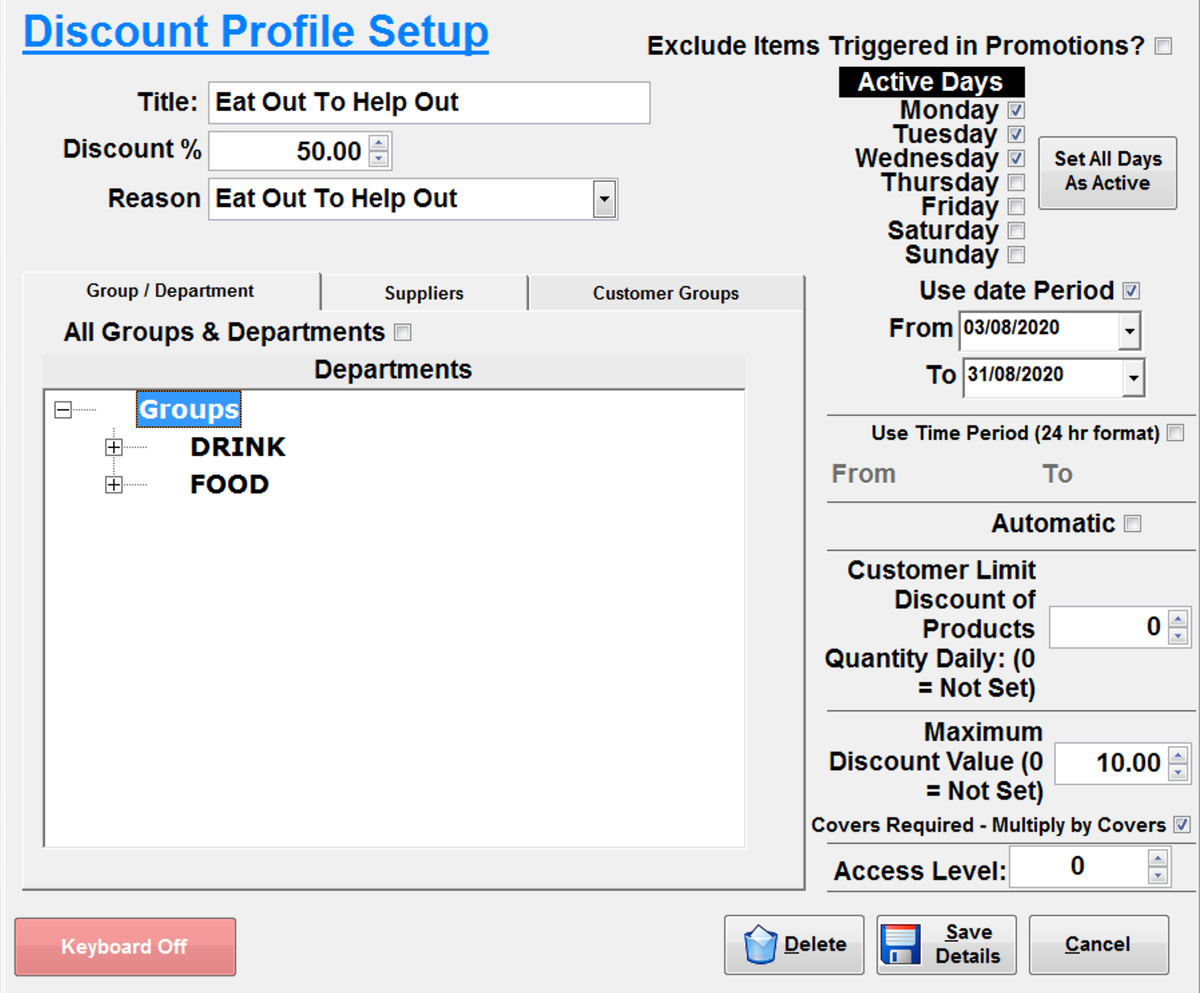Expand the DRINK group node
The image size is (1200, 993).
pos(114,447)
